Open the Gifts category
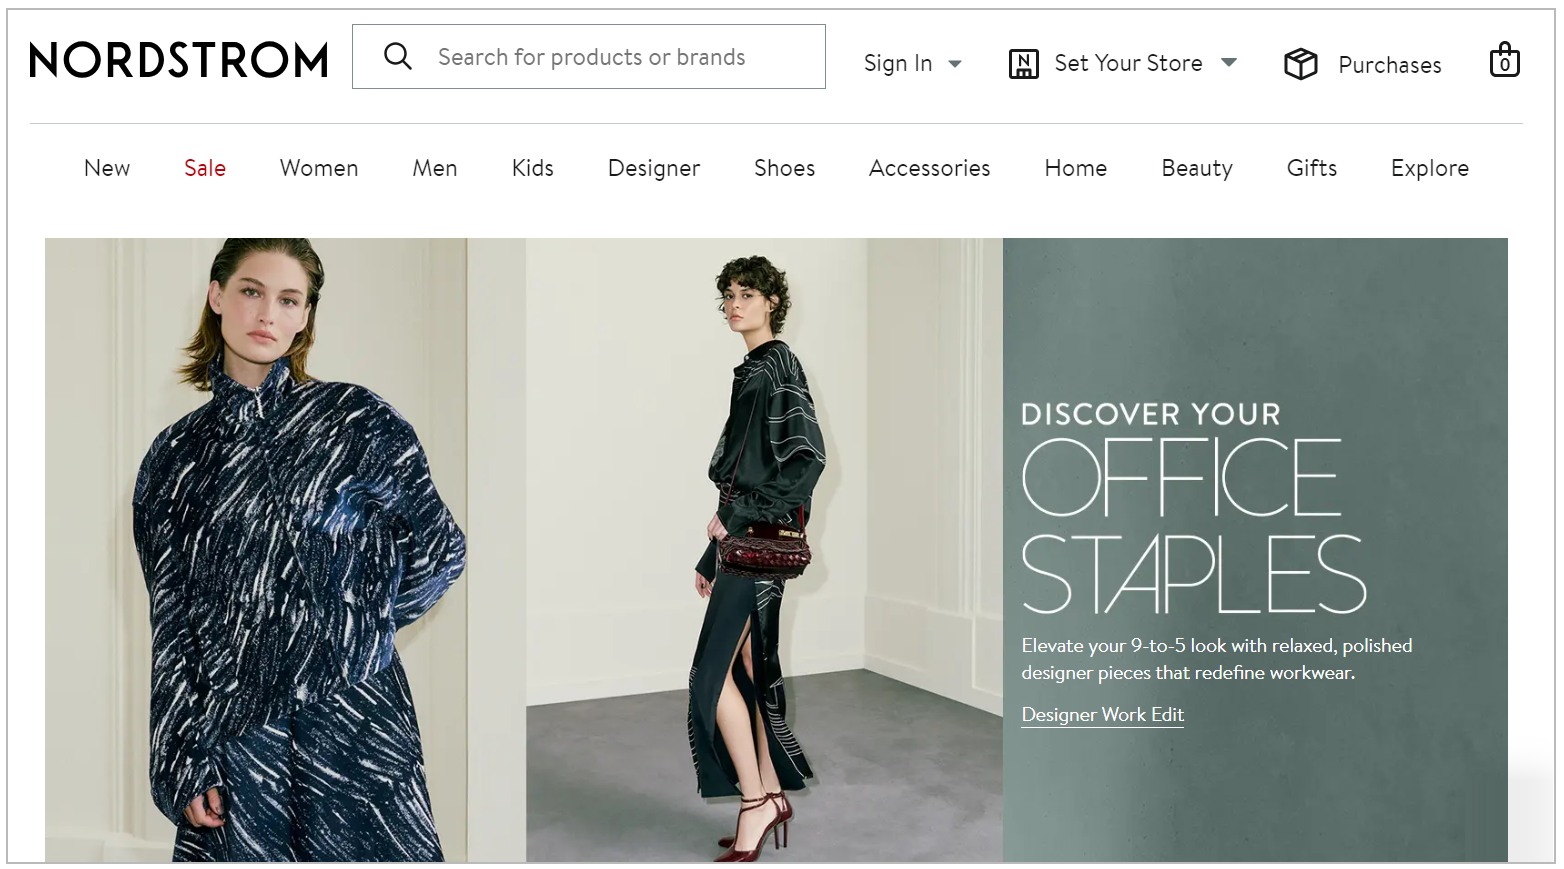This screenshot has height=869, width=1564. pos(1311,168)
